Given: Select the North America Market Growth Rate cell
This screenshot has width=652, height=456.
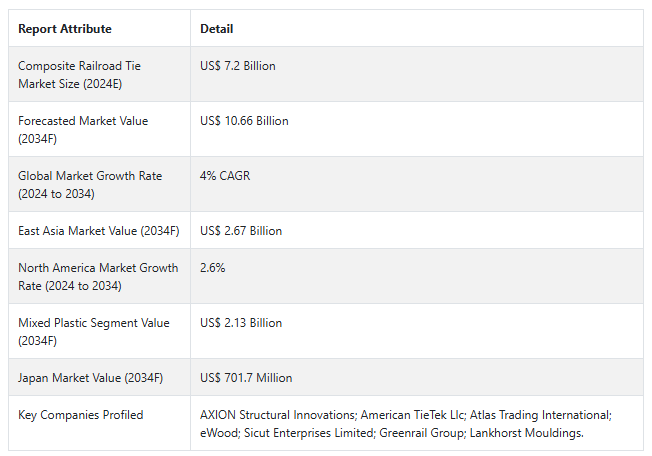Looking at the screenshot, I should [x=98, y=276].
